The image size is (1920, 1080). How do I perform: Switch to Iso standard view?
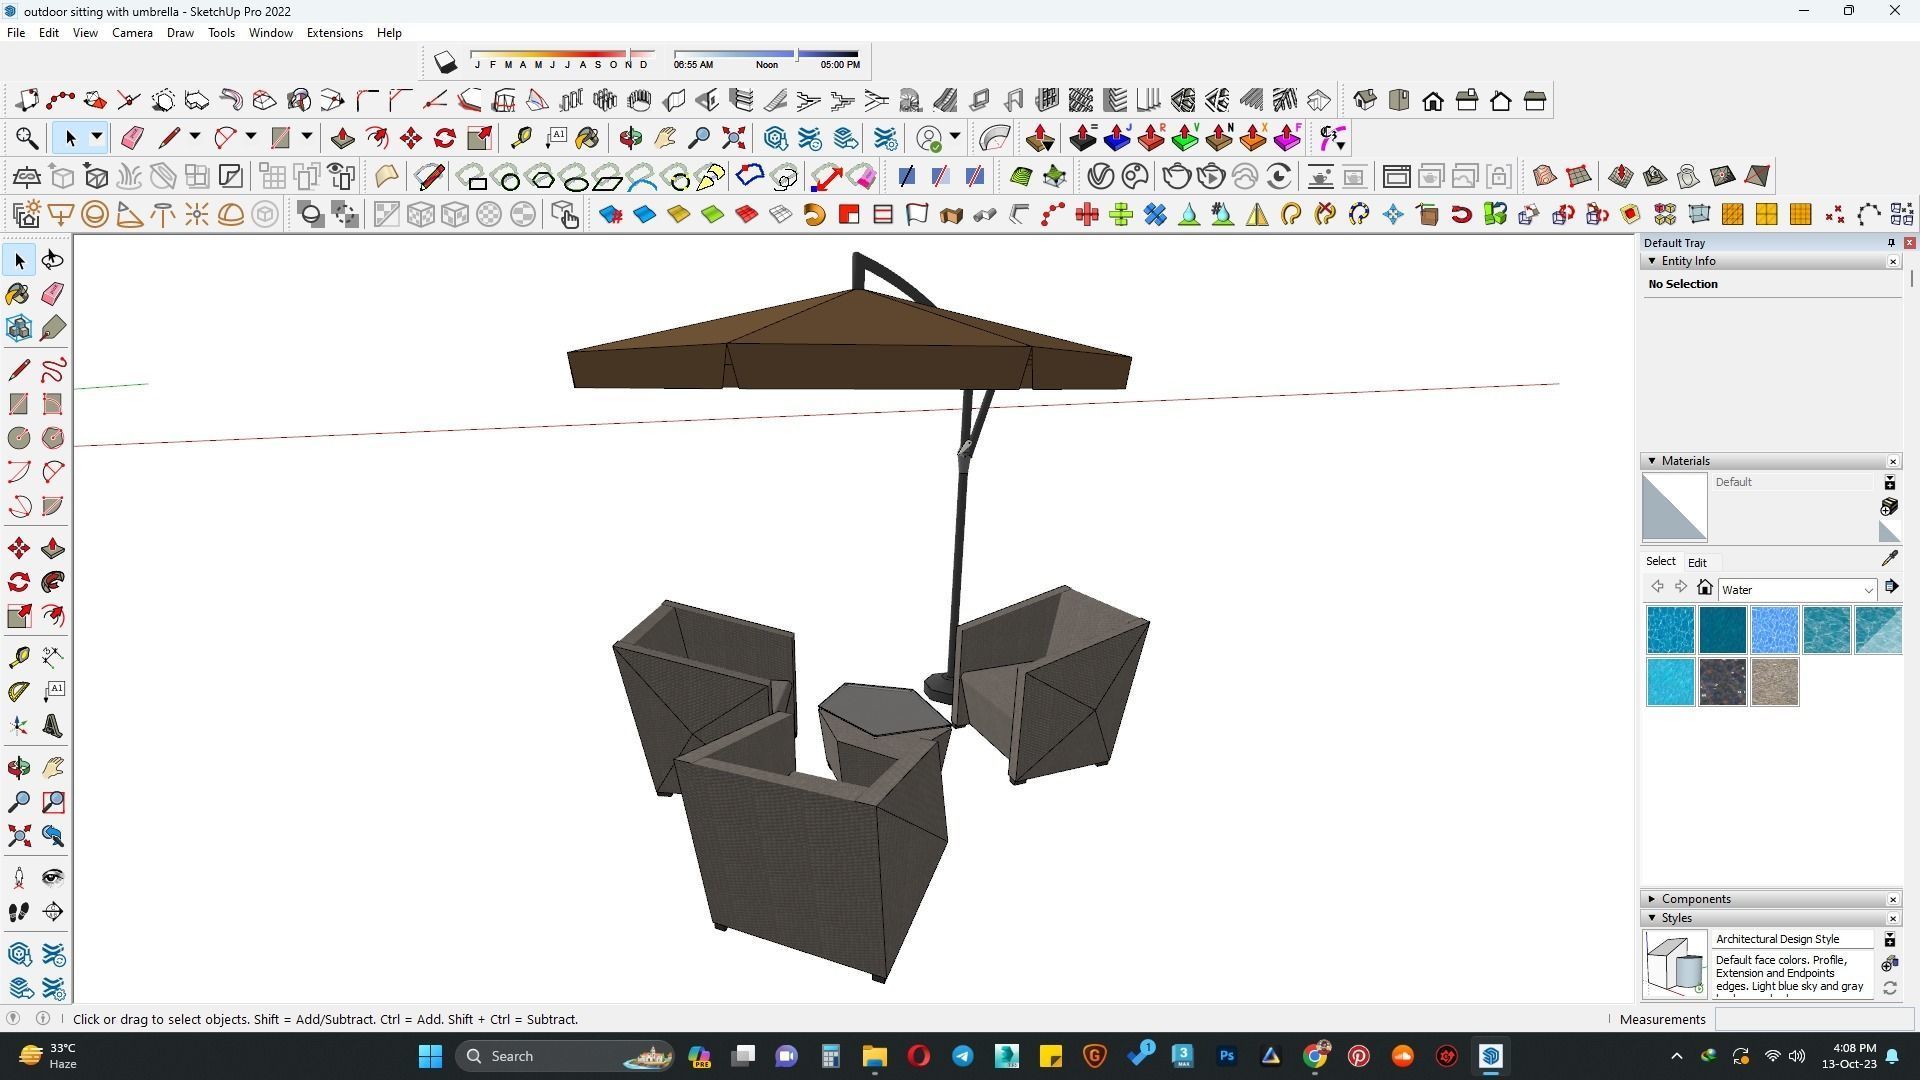[1364, 100]
